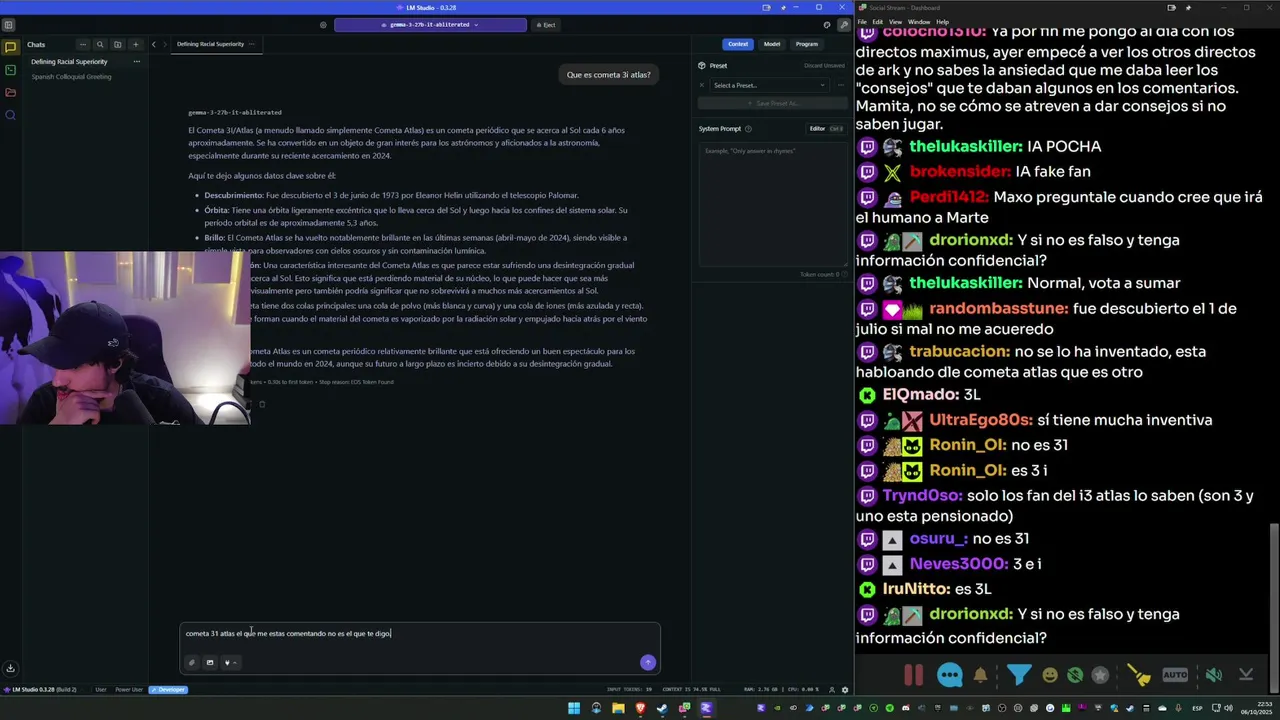Image resolution: width=1280 pixels, height=720 pixels.
Task: Open the settings gear in the LM Studio status bar
Action: [845, 689]
